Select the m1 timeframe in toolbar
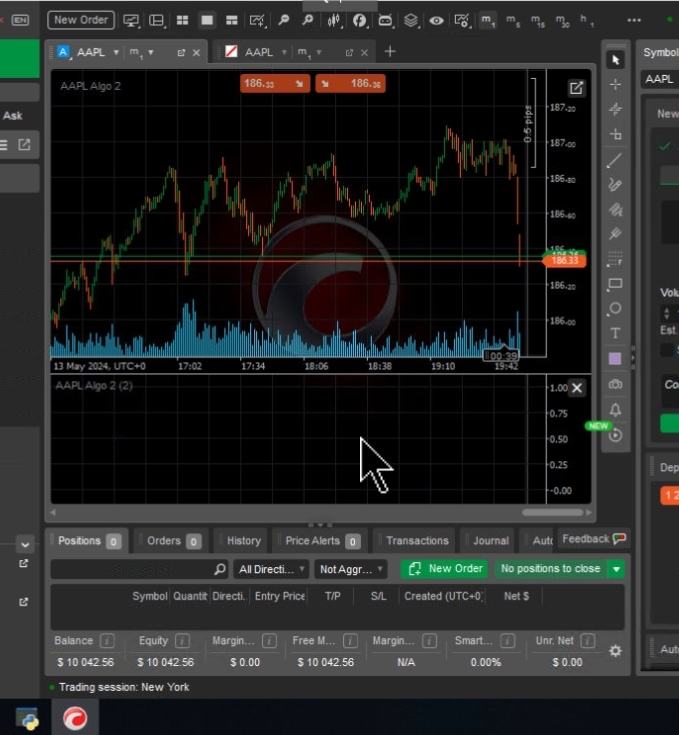 pyautogui.click(x=487, y=20)
